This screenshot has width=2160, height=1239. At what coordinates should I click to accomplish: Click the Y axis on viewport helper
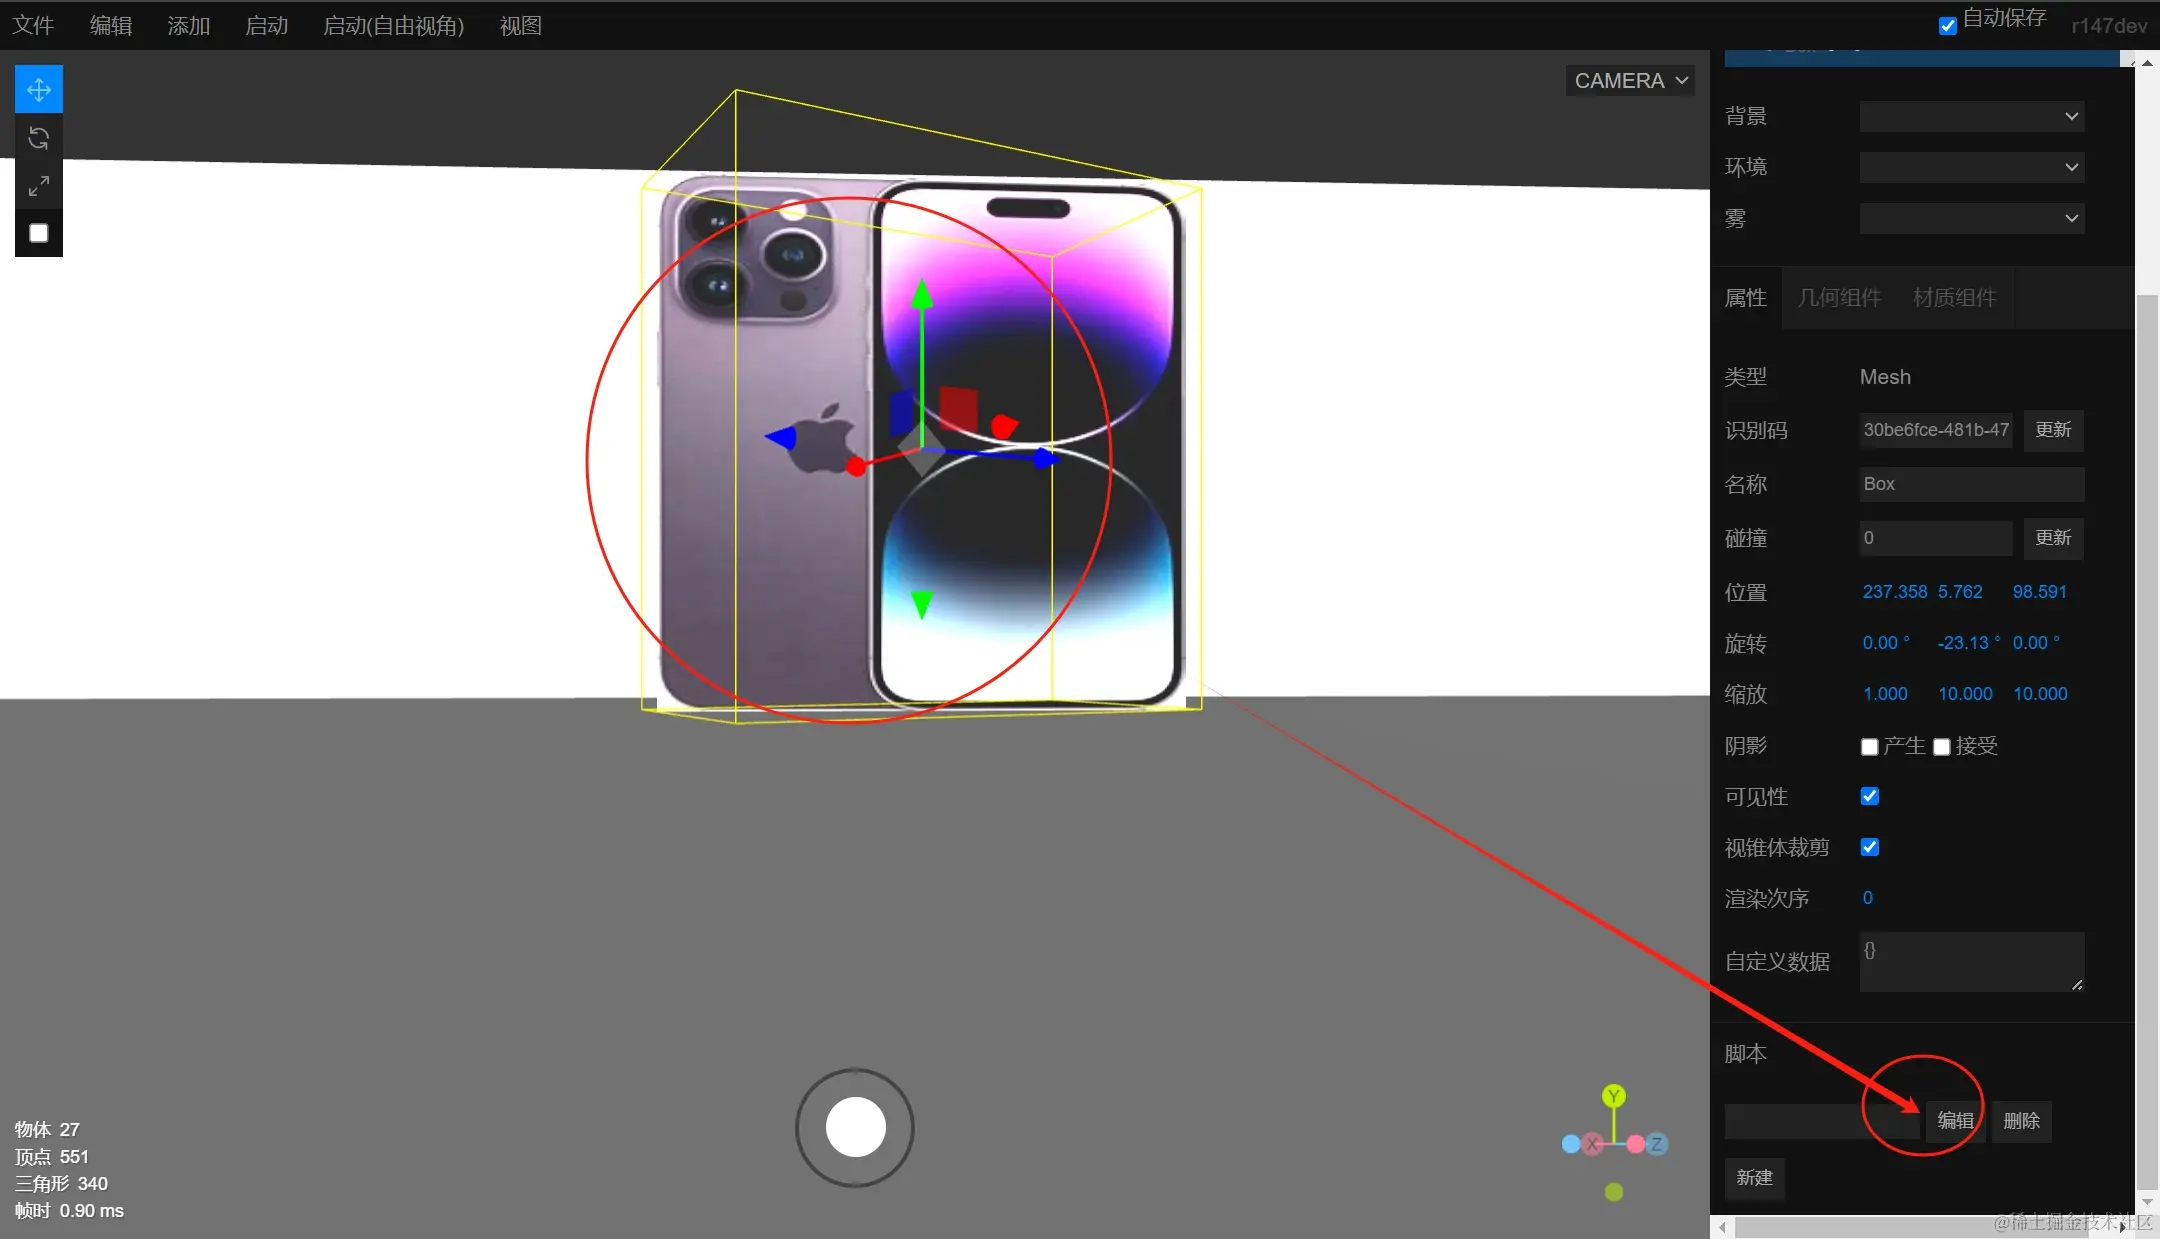click(x=1613, y=1096)
